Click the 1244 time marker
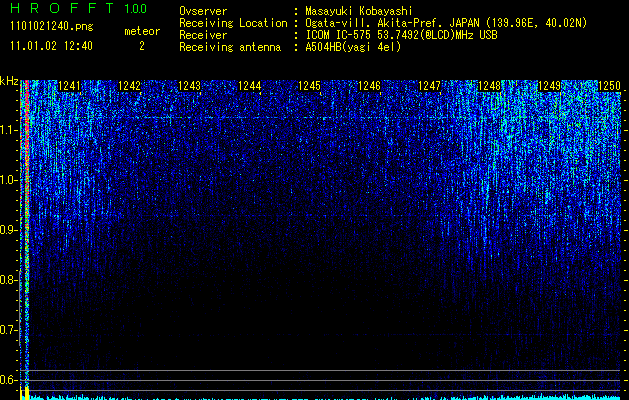Viewport: 629px width, 400px height. (250, 86)
